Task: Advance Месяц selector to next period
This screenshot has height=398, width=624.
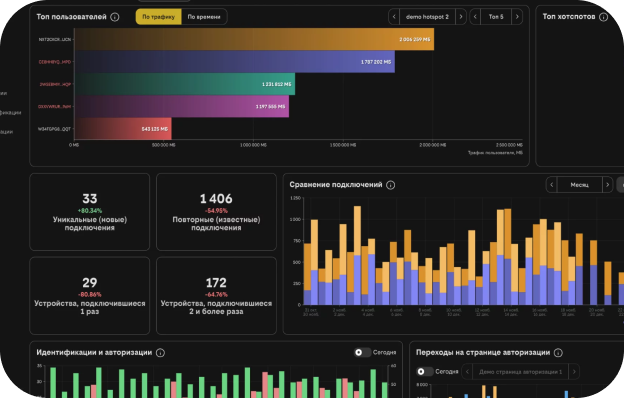Action: click(607, 185)
